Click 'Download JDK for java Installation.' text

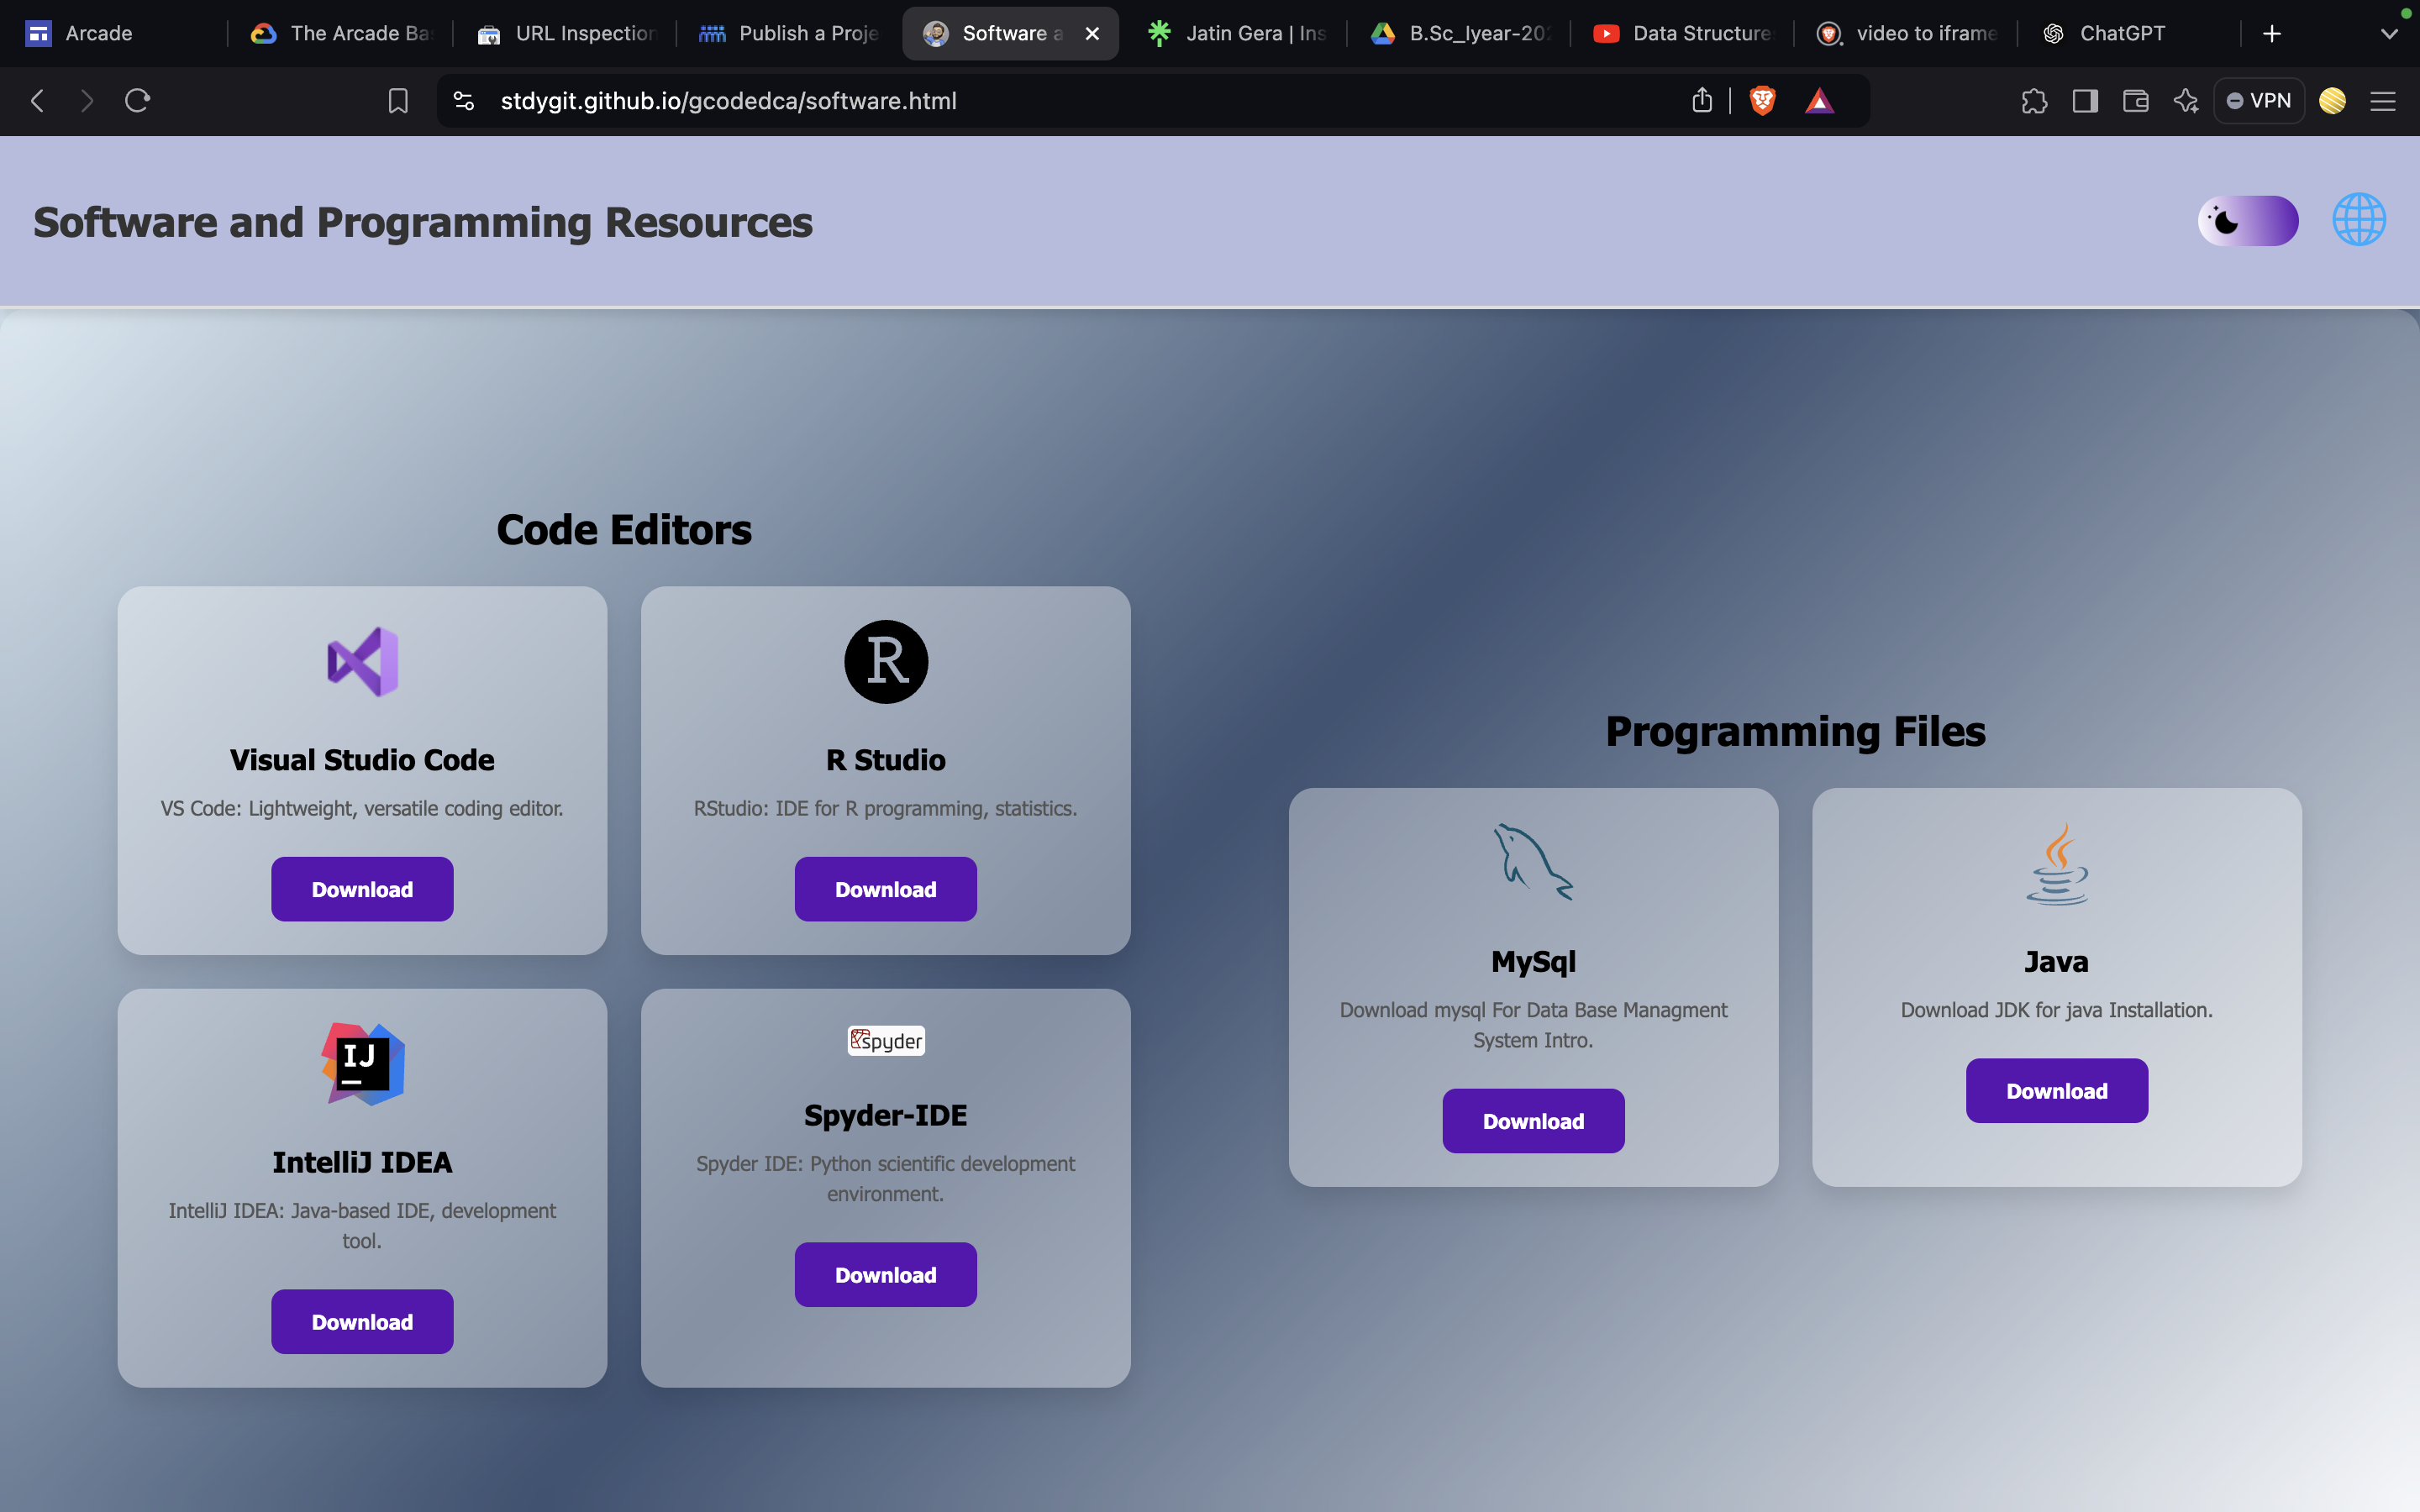click(x=2057, y=1010)
